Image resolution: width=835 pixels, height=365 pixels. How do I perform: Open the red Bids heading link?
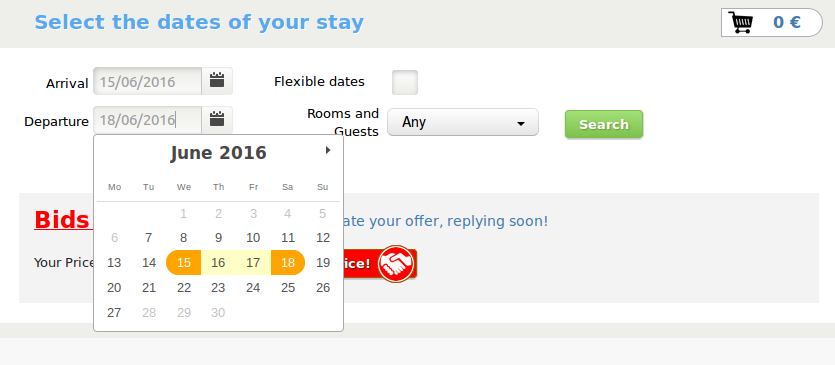coord(62,220)
